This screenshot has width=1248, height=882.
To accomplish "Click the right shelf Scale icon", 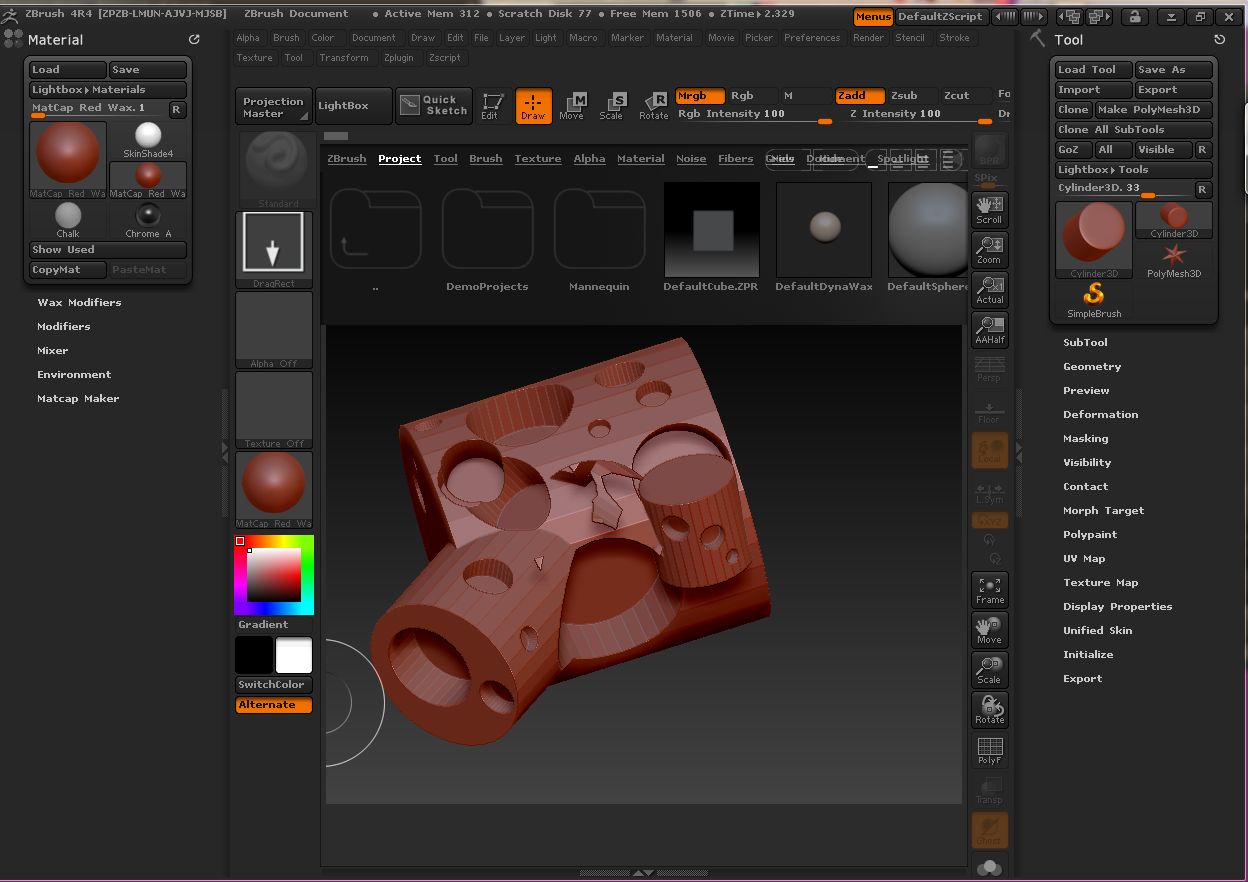I will 989,669.
